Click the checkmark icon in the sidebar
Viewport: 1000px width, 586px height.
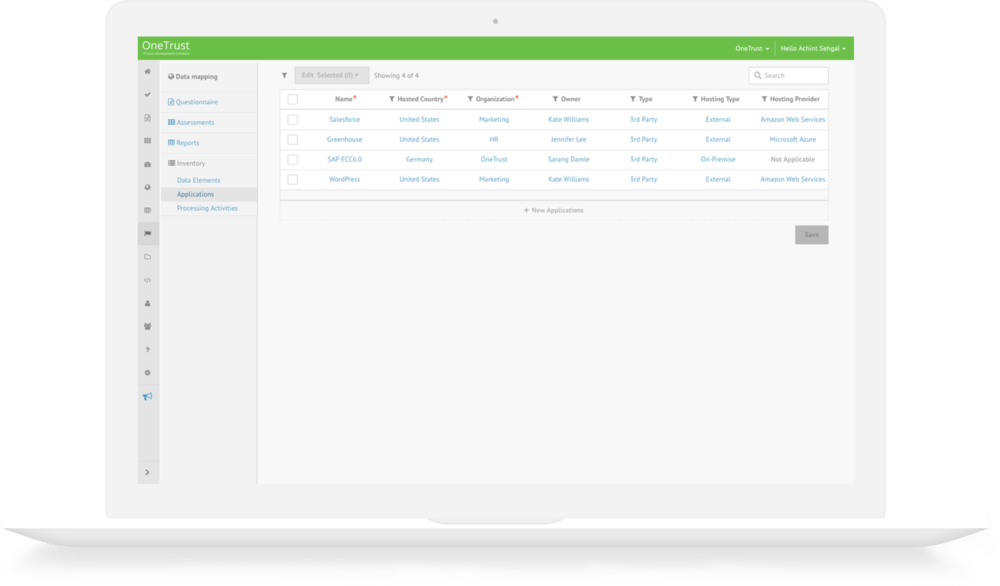pyautogui.click(x=147, y=94)
